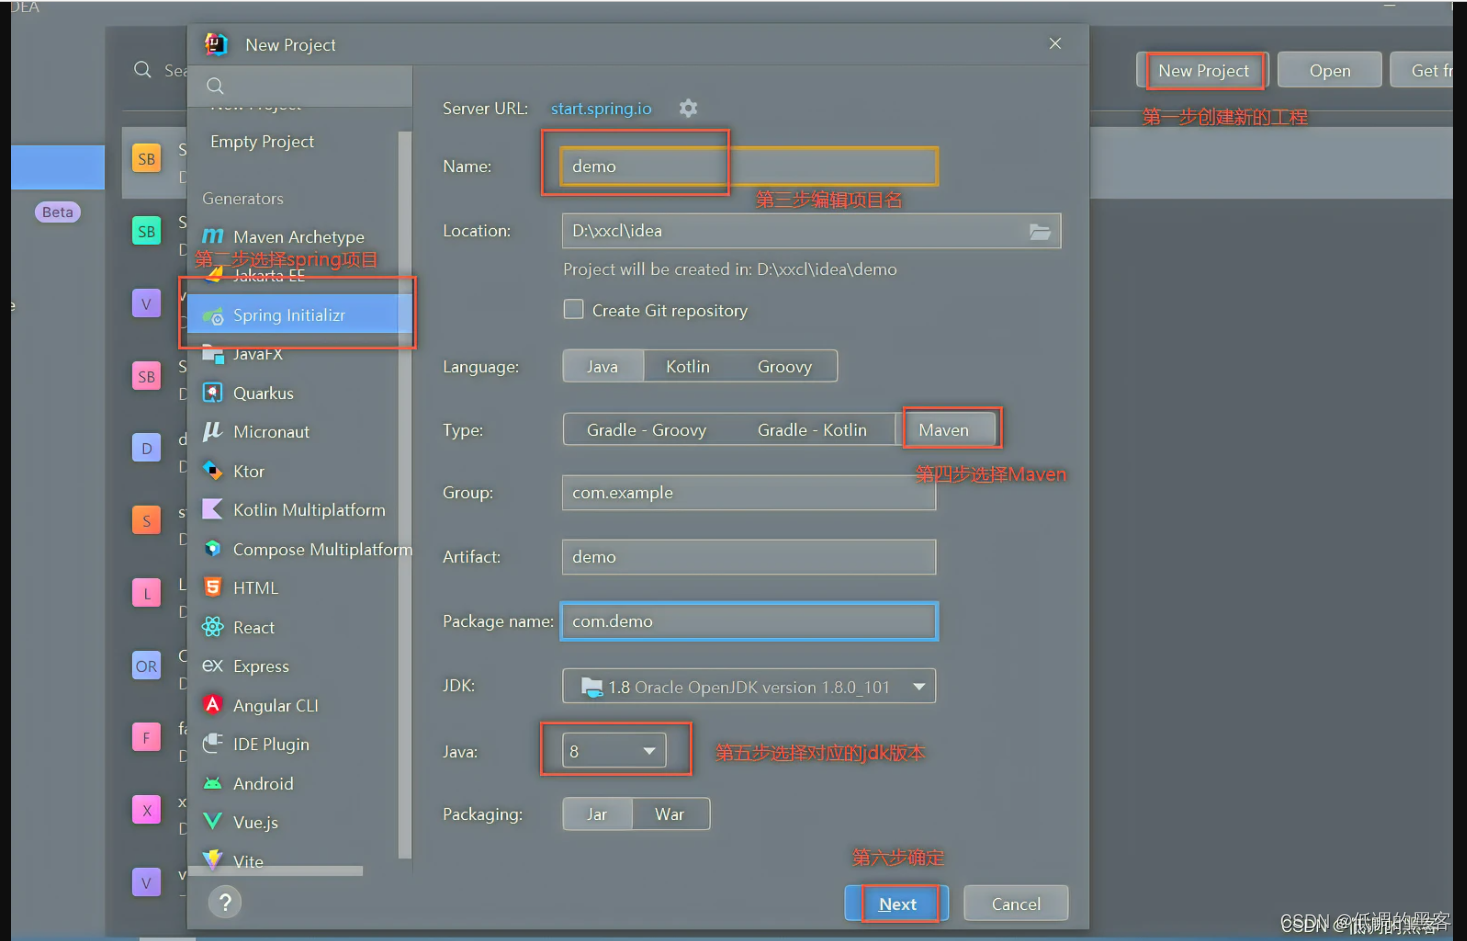This screenshot has width=1467, height=941.
Task: Click the Cancel button
Action: tap(1016, 904)
